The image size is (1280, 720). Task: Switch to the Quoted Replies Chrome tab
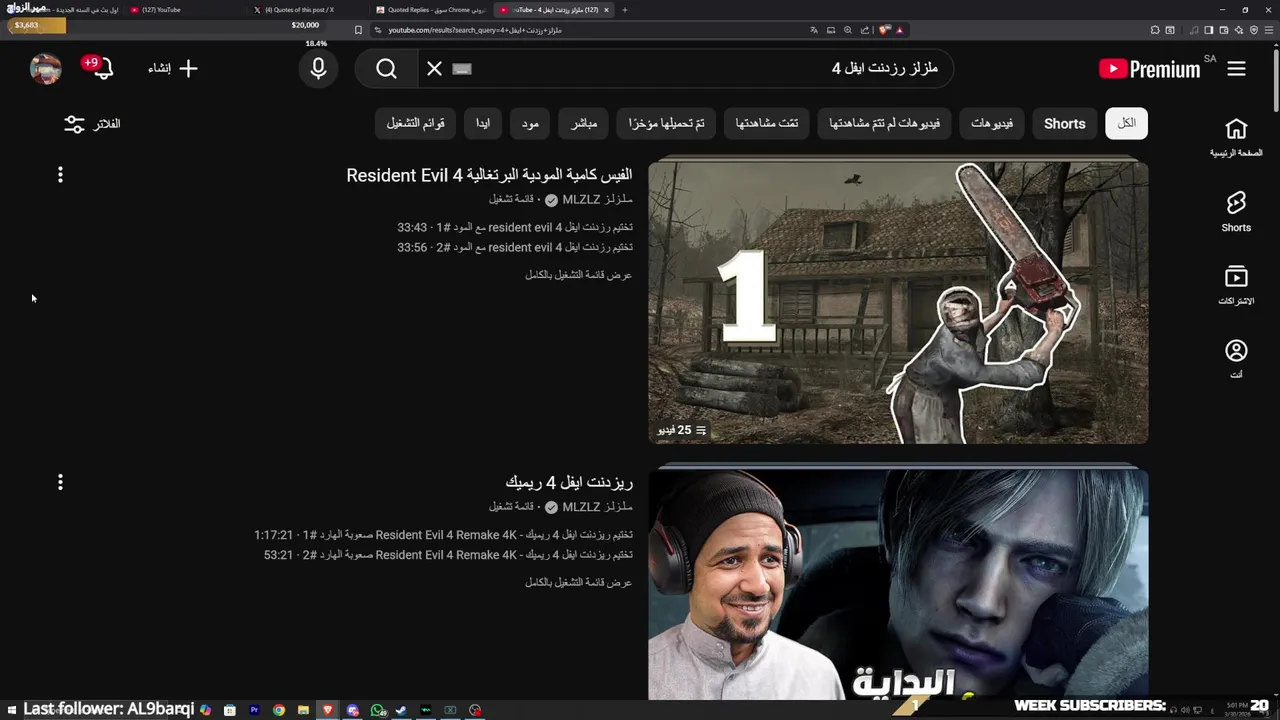[430, 10]
